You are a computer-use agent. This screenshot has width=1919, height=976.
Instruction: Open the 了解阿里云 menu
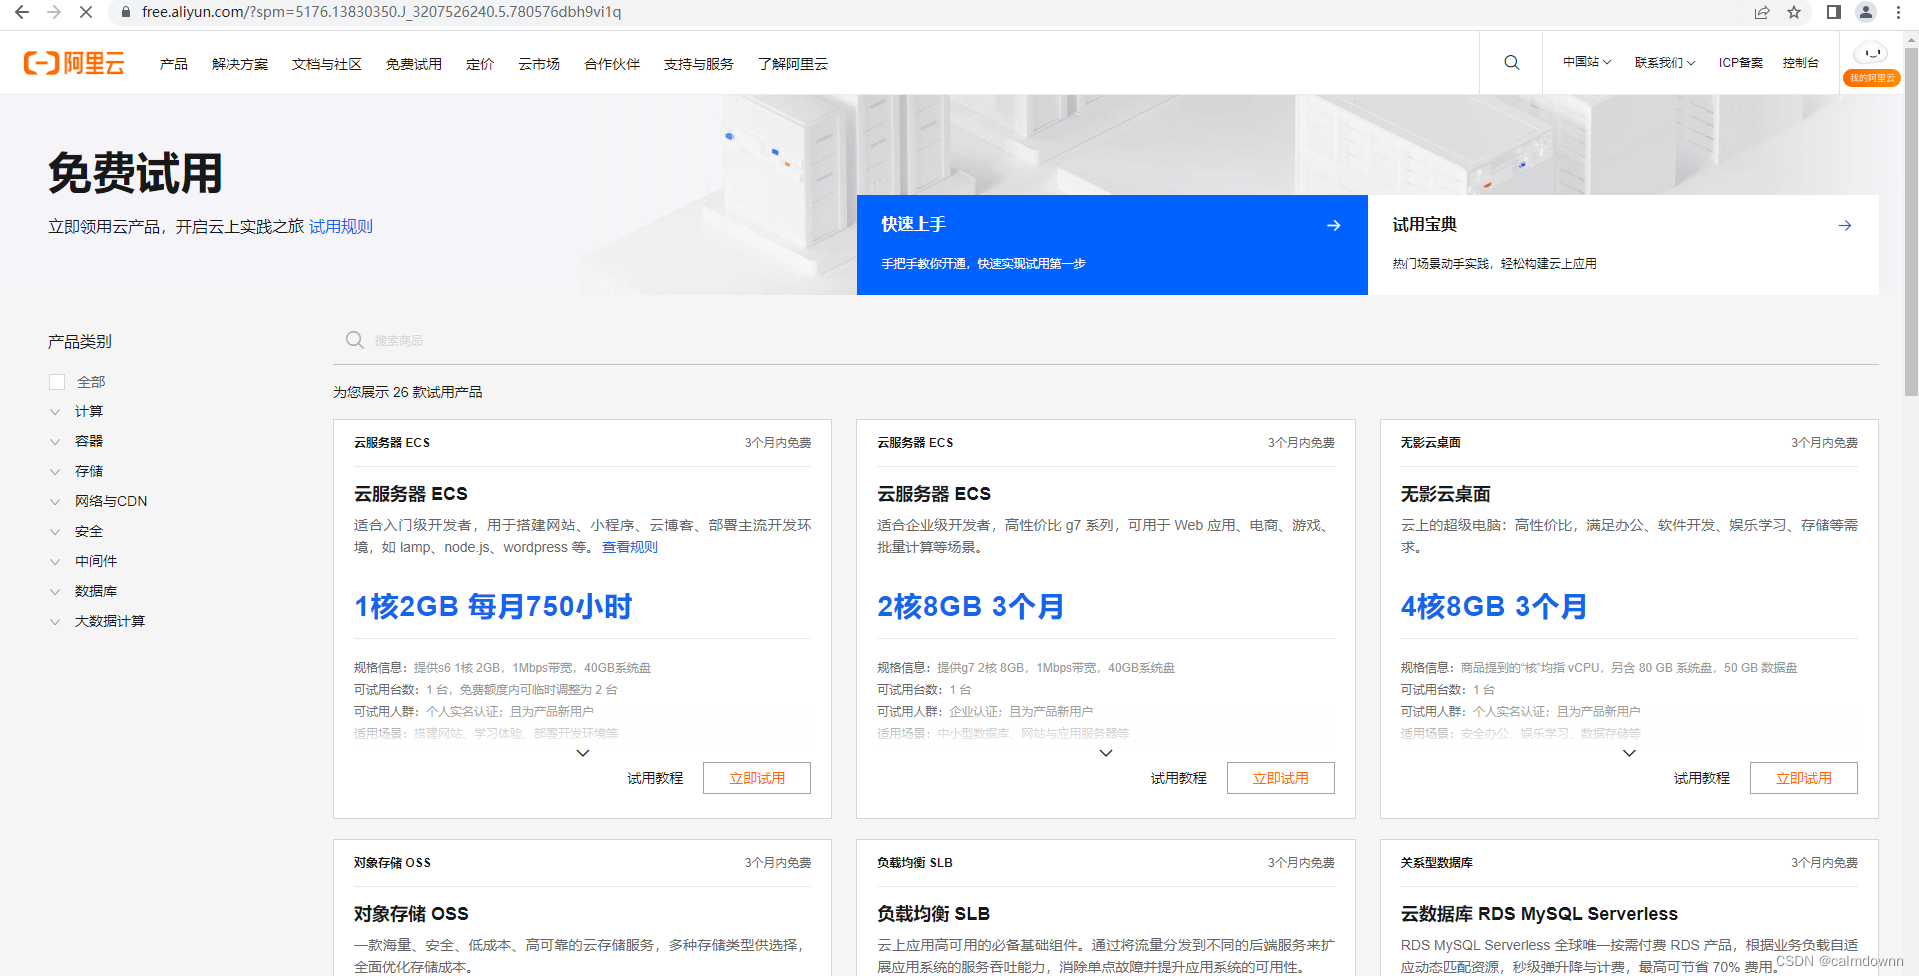(793, 64)
